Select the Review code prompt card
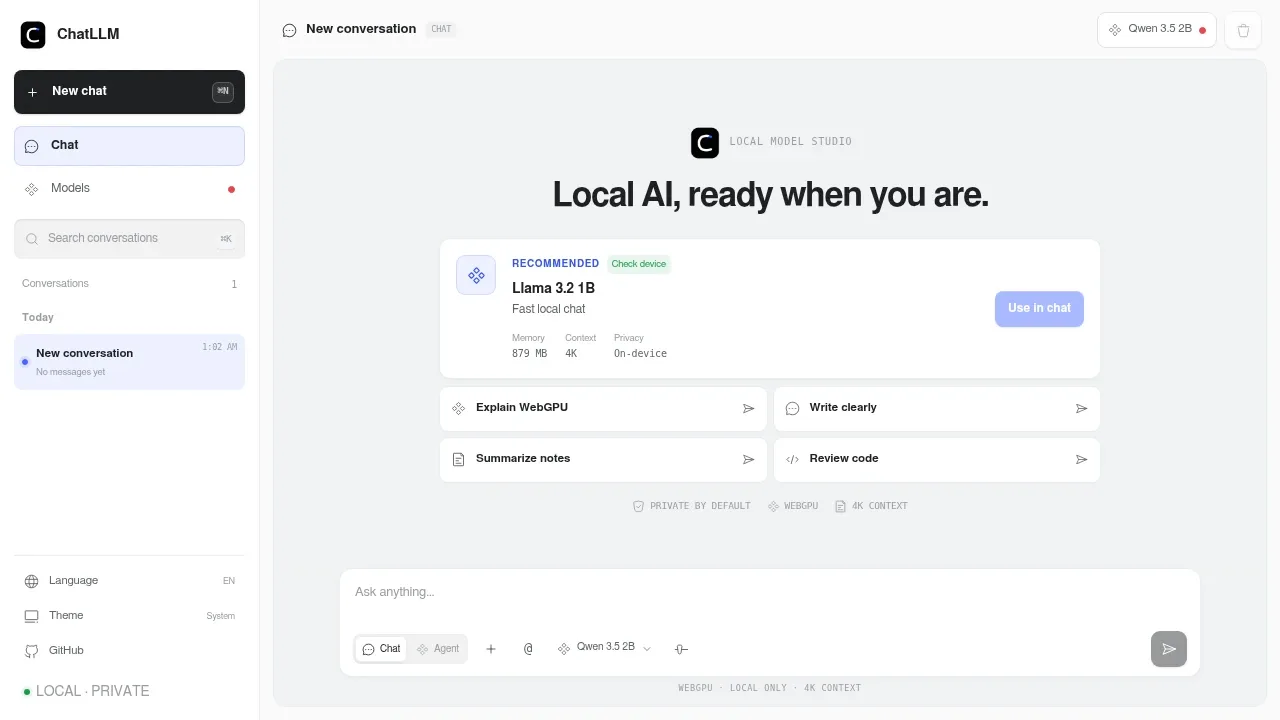Screen dimensions: 1280x720 (x=937, y=460)
